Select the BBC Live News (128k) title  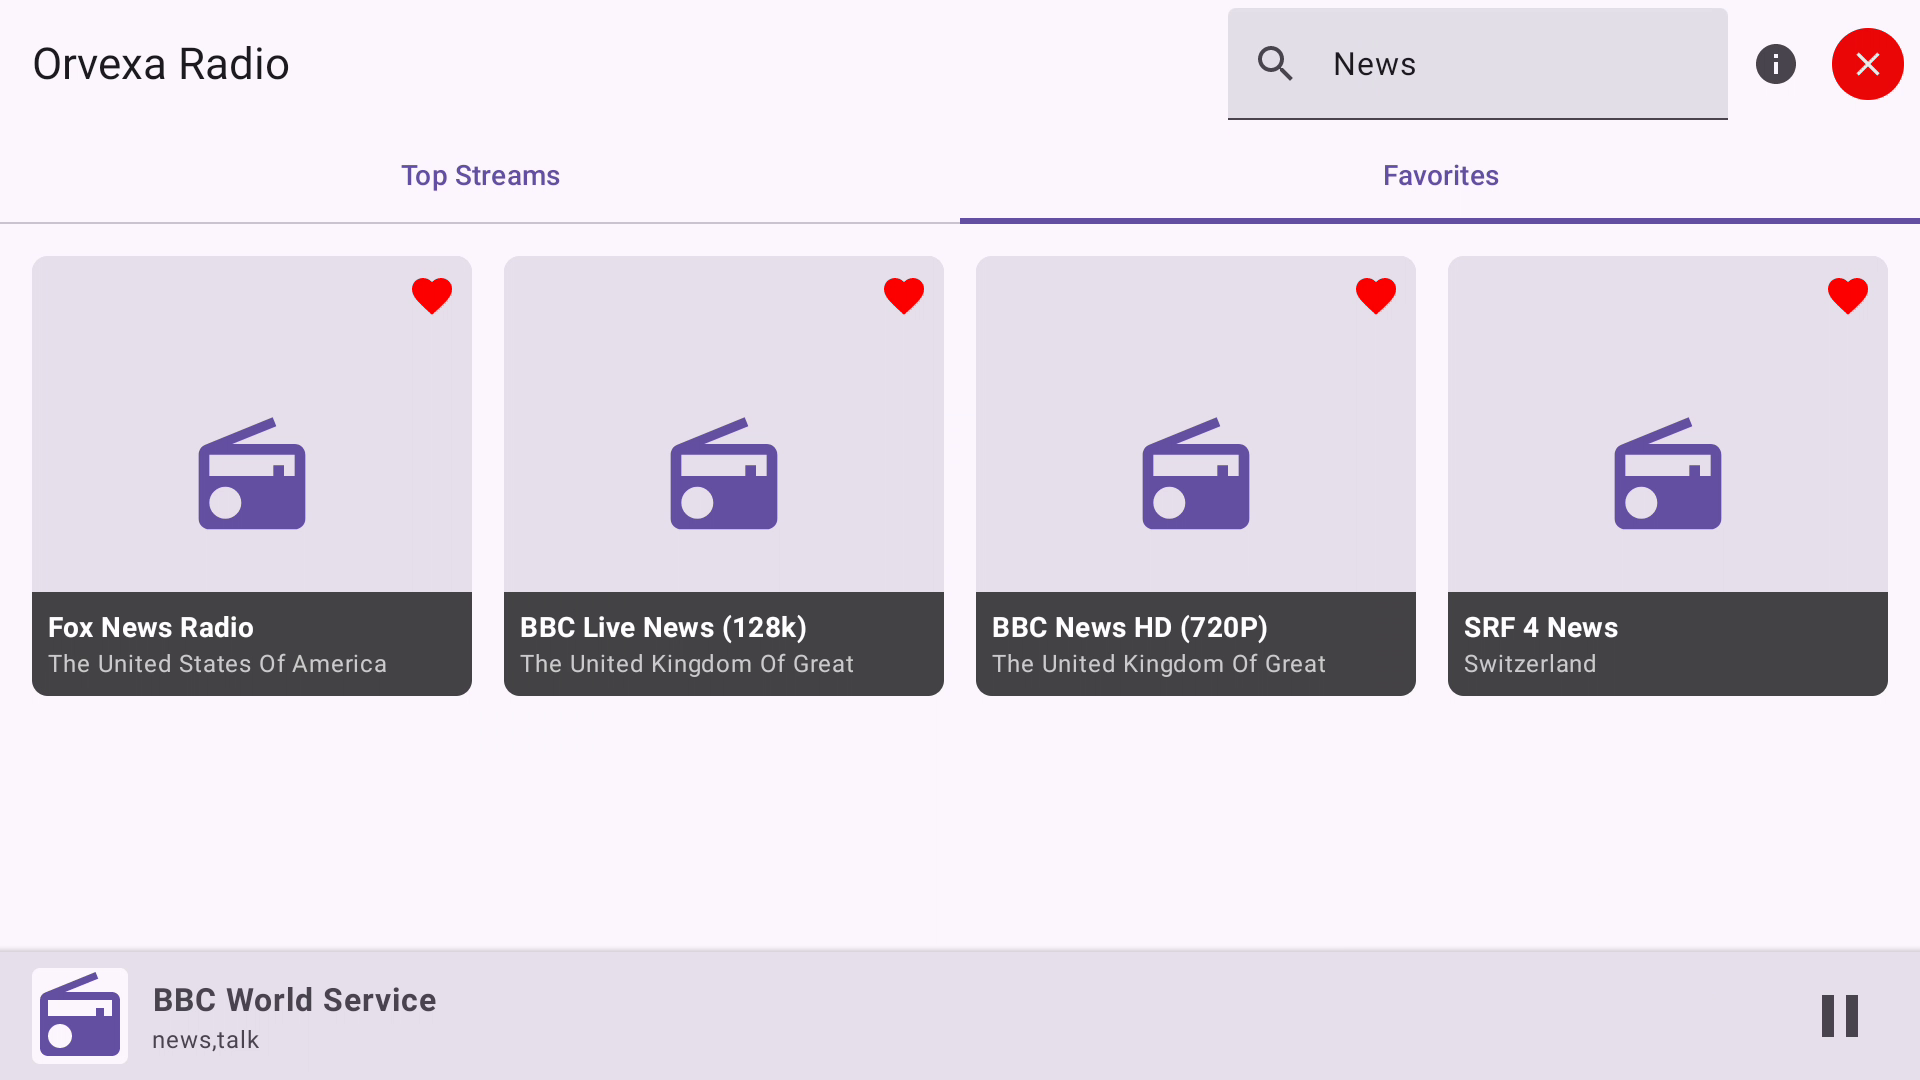click(x=663, y=628)
